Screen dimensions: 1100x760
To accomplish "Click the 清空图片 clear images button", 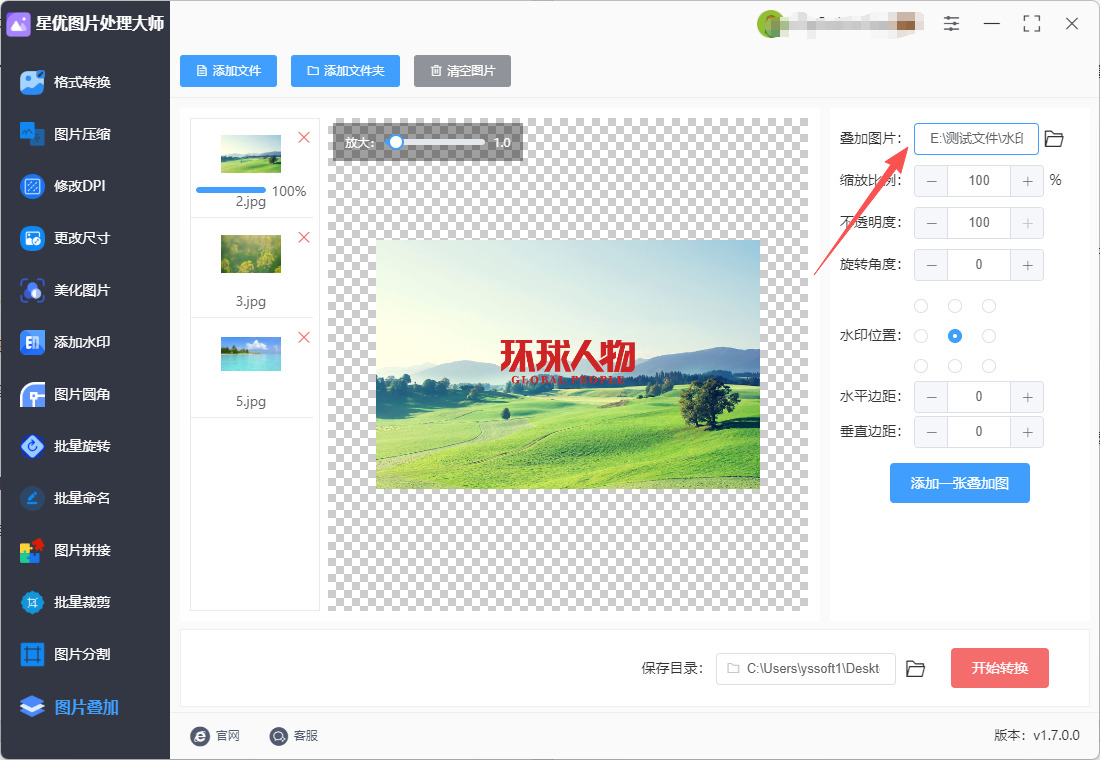I will [462, 71].
